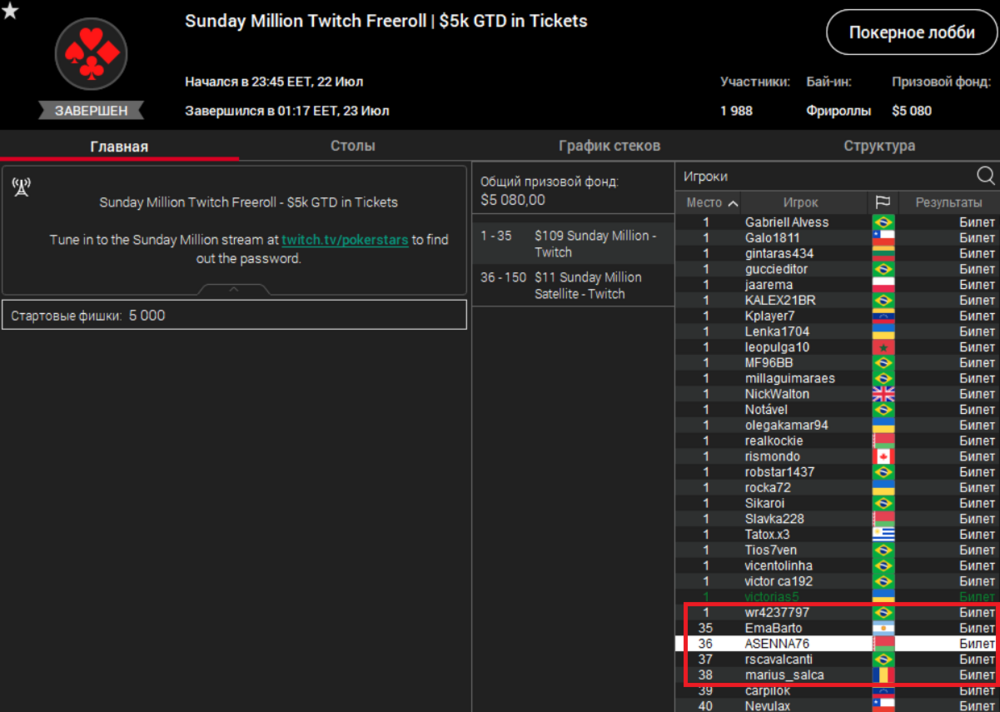Select player rscavalcanti
1000x712 pixels.
pos(778,659)
